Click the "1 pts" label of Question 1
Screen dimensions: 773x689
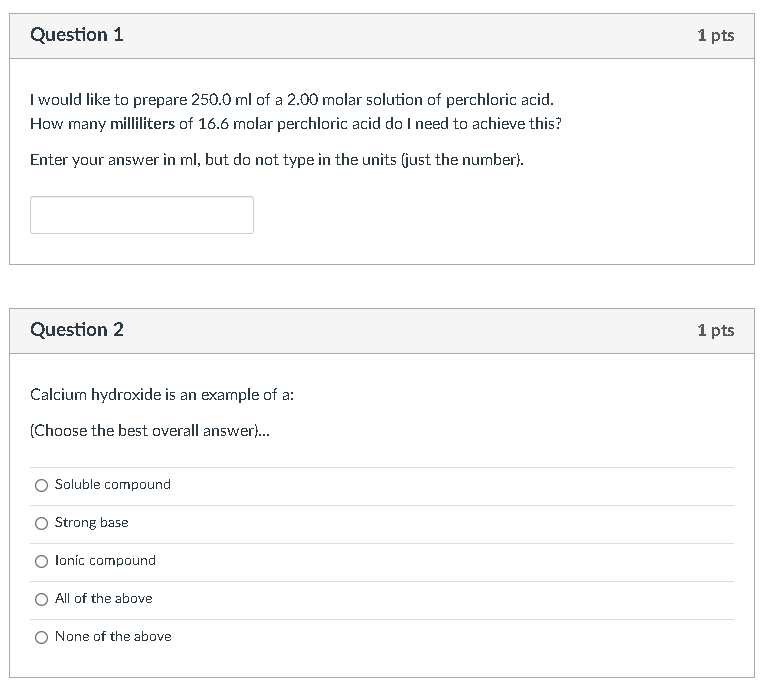tap(715, 36)
